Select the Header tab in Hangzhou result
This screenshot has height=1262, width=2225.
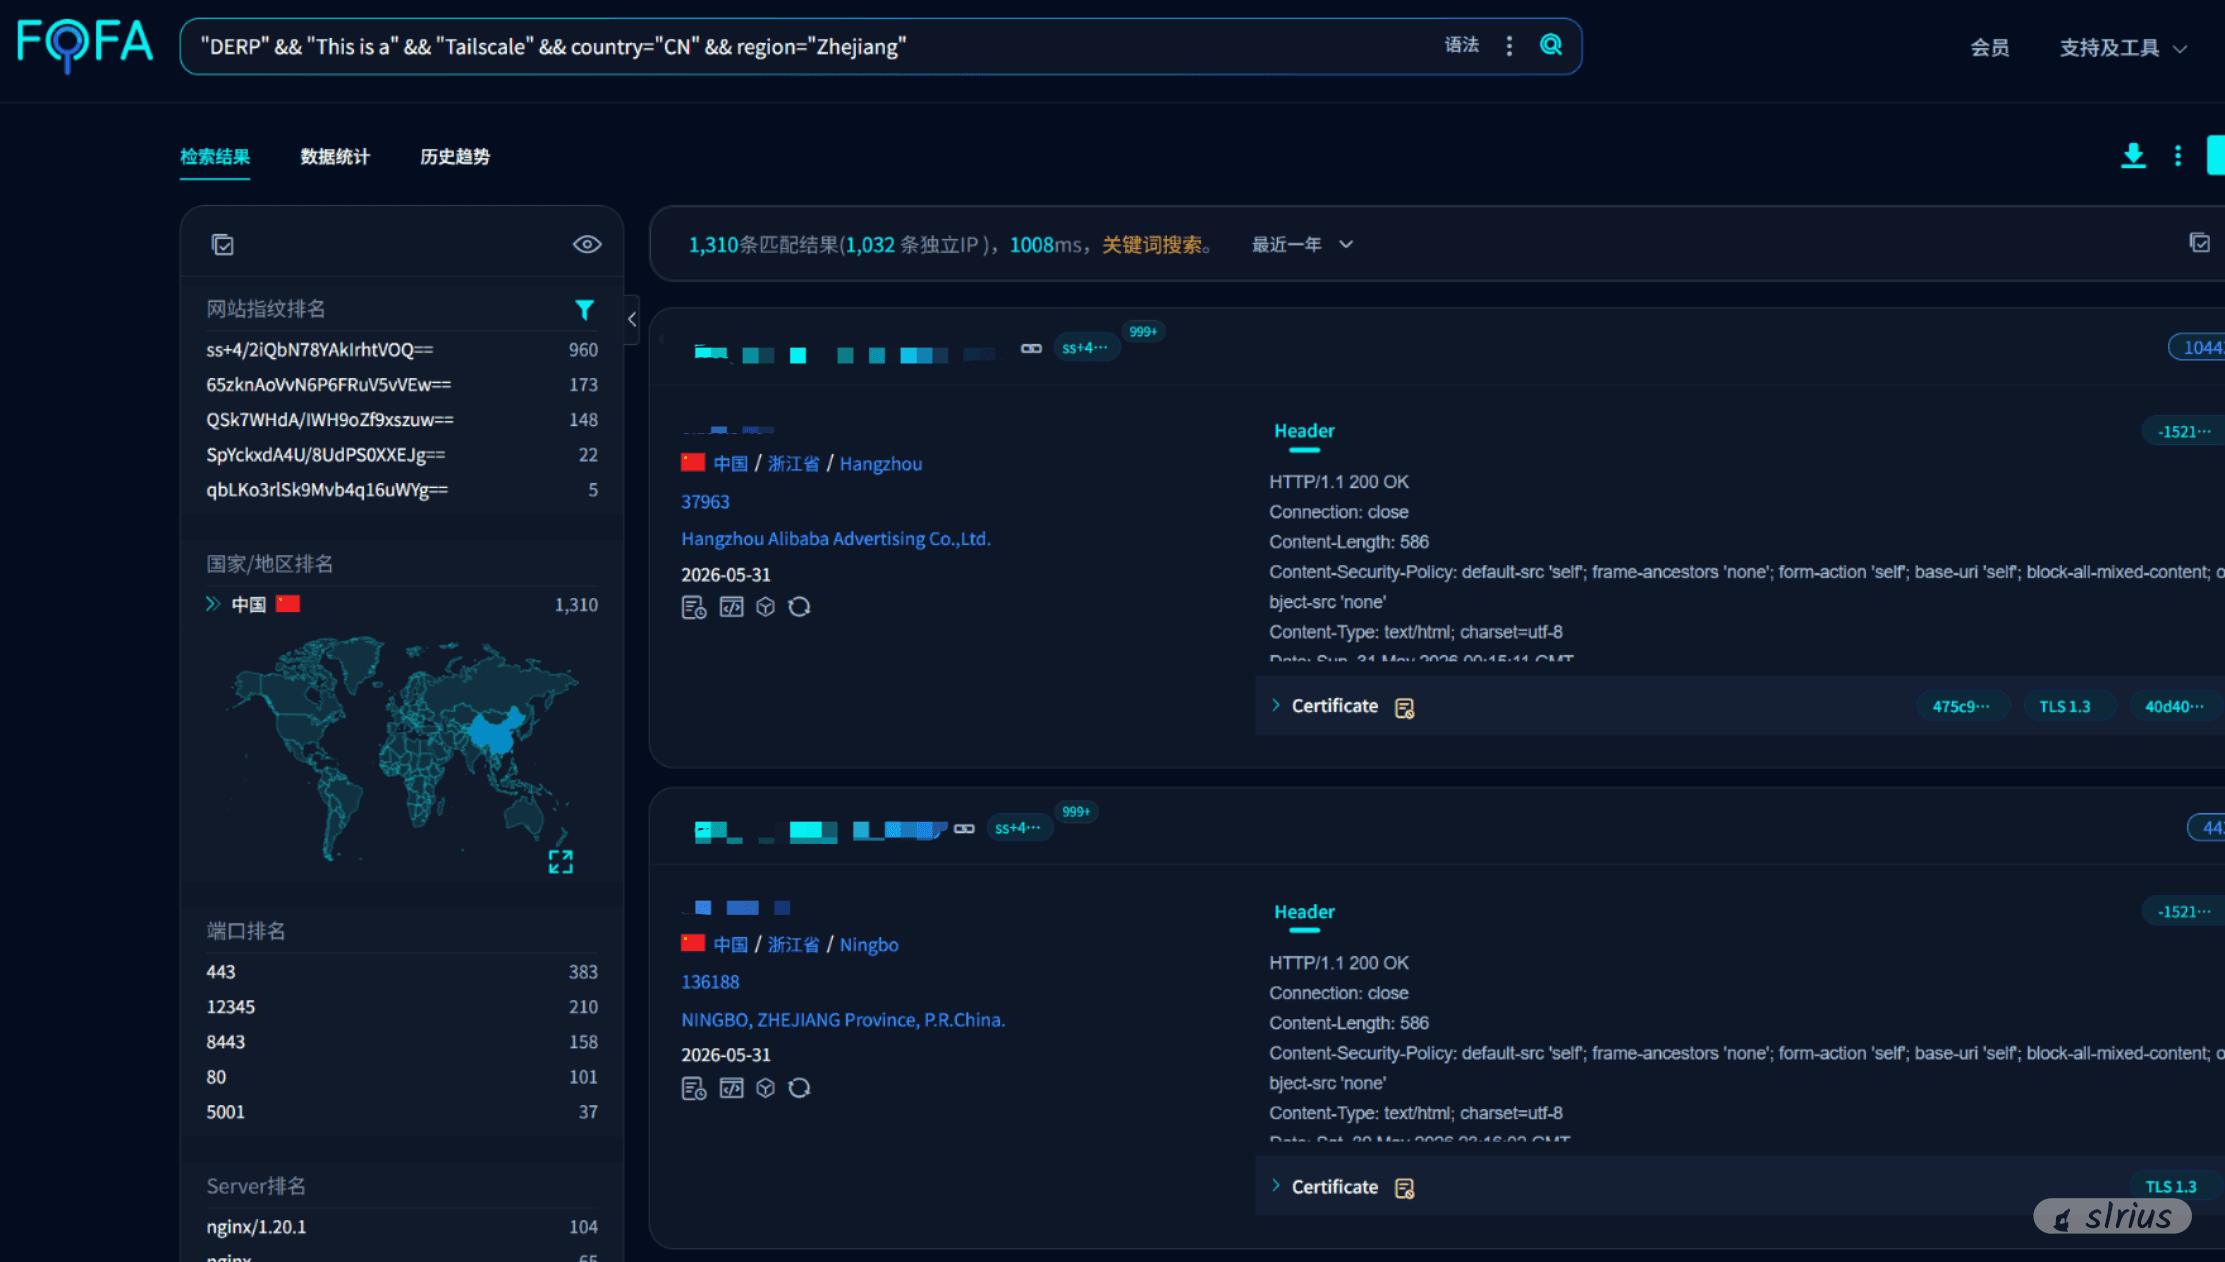click(x=1304, y=431)
